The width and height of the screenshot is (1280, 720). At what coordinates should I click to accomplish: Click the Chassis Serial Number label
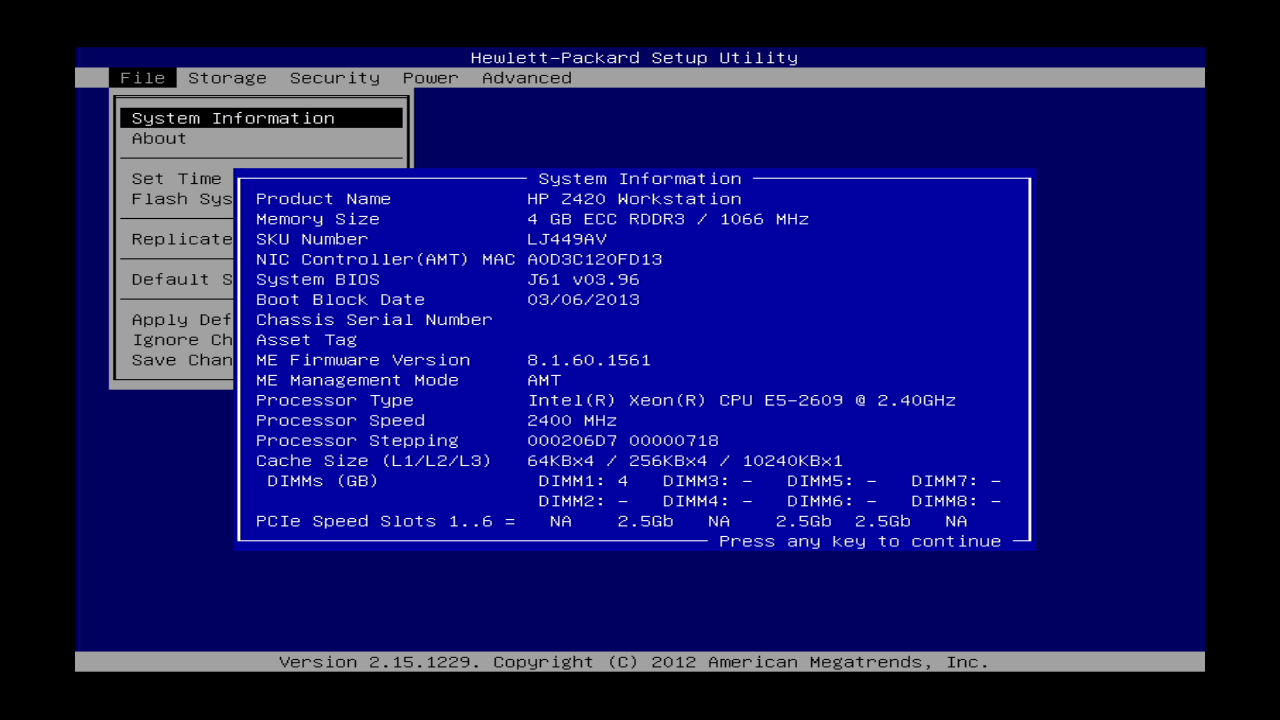pos(374,320)
